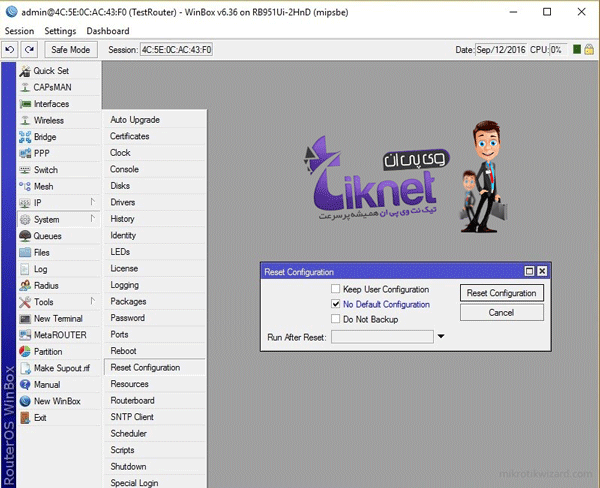
Task: Select the Wireless icon in sidebar
Action: [25, 121]
